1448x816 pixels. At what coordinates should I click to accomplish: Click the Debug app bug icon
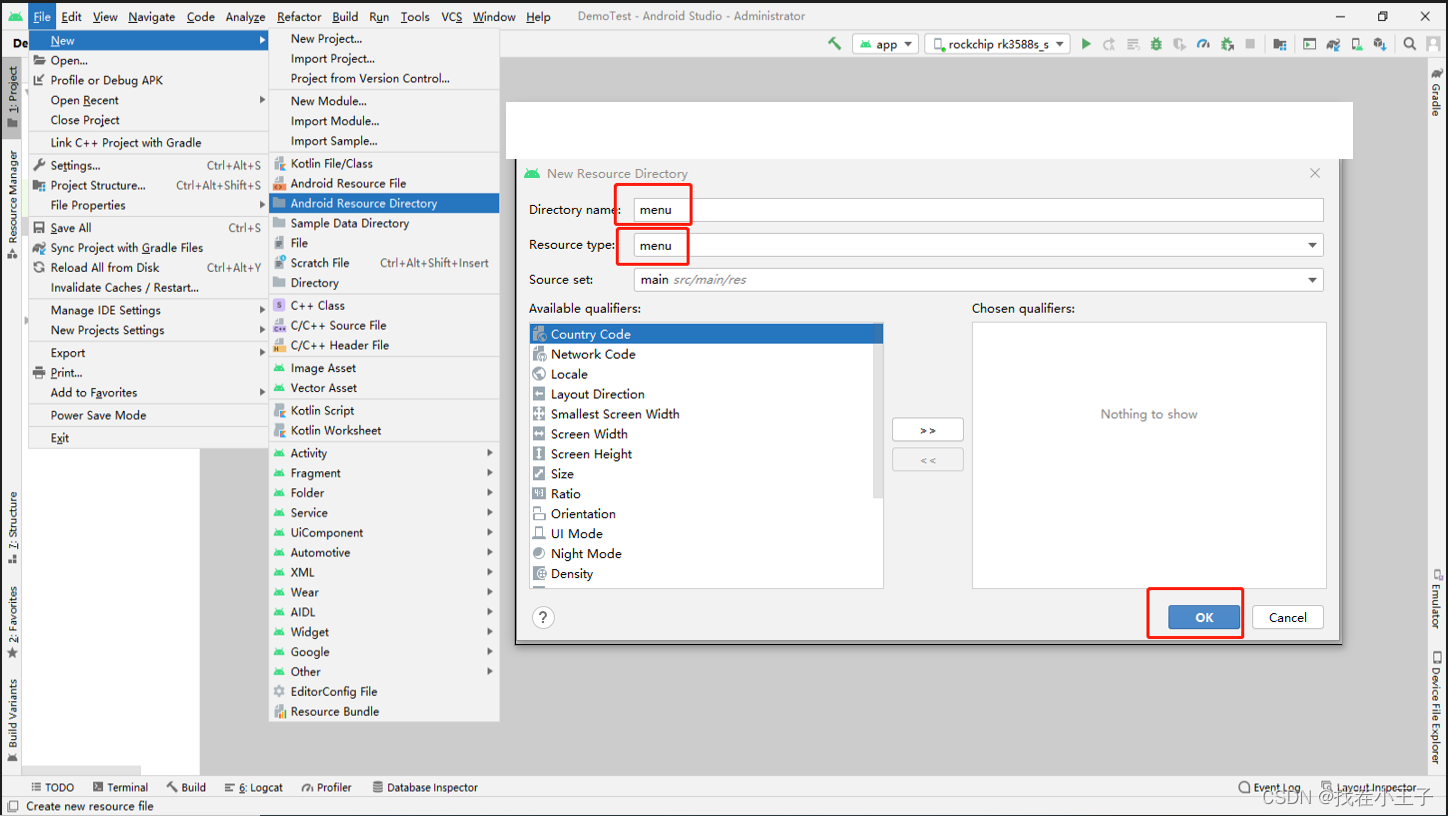coord(1156,44)
